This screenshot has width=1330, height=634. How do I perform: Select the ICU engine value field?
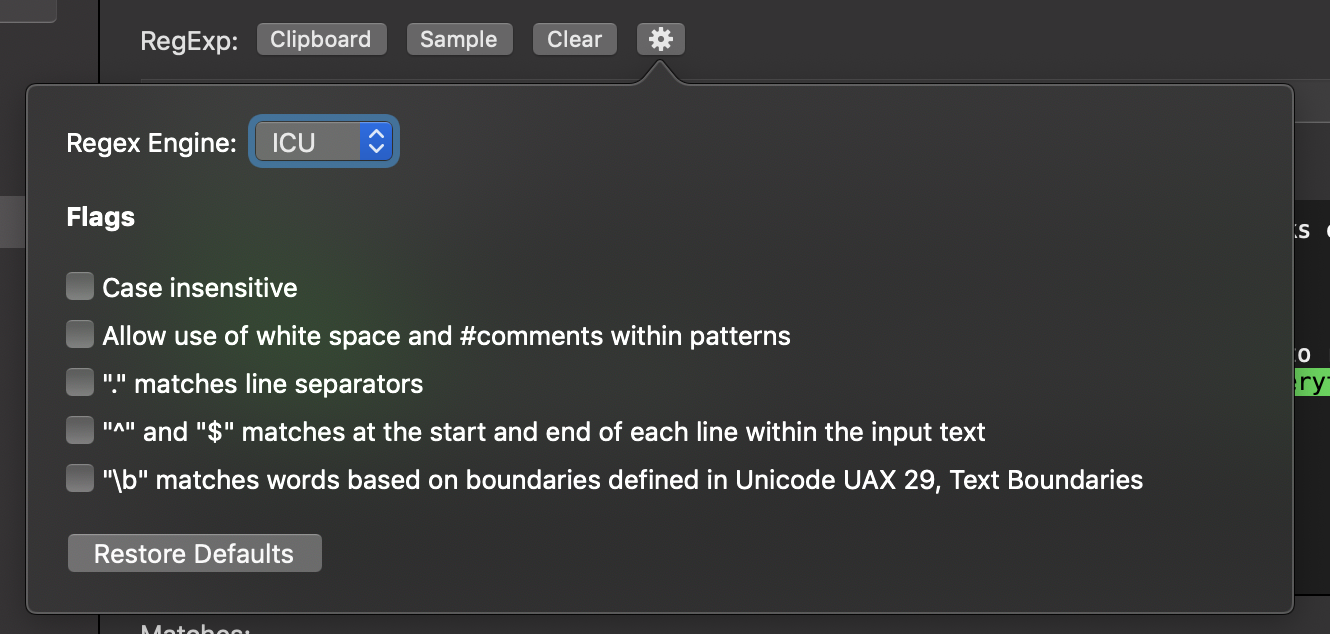[x=300, y=142]
